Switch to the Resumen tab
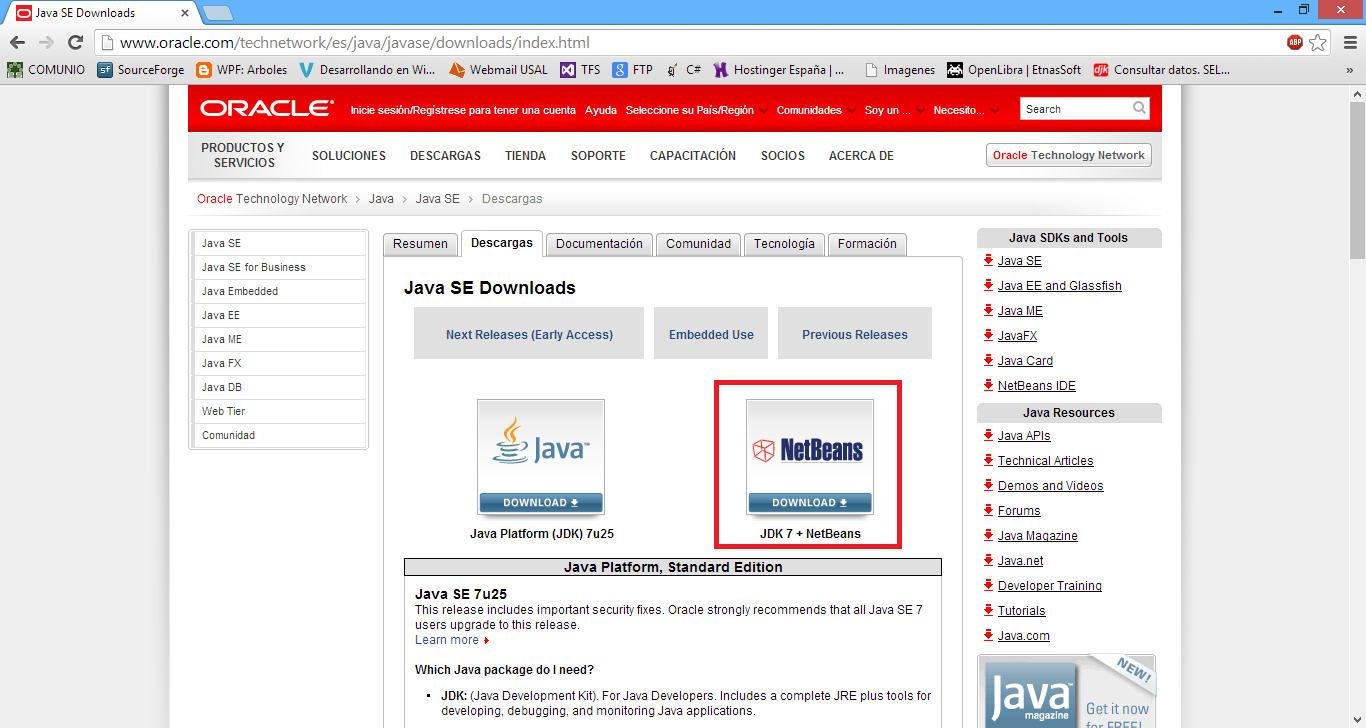 (420, 244)
